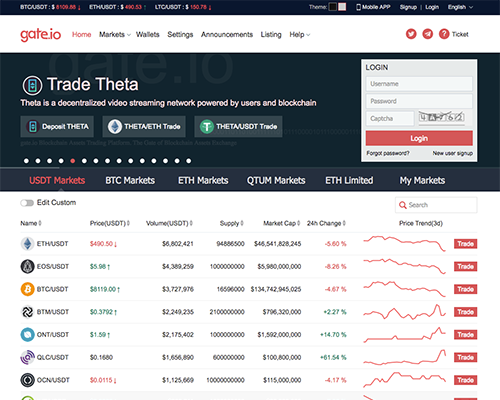This screenshot has width=500, height=400.
Task: Click the ONT/USDT price trend chart
Action: click(x=404, y=334)
